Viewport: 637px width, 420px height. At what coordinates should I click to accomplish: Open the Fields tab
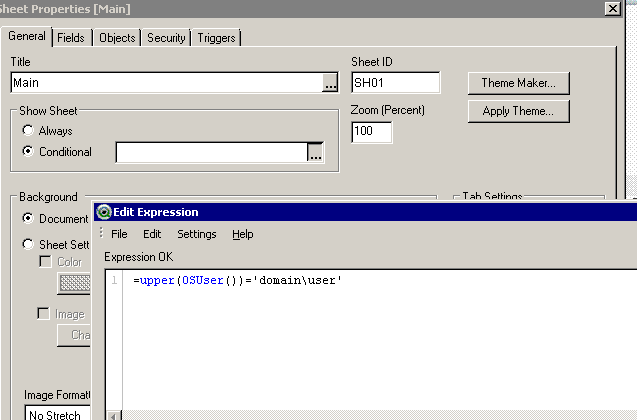tap(71, 38)
